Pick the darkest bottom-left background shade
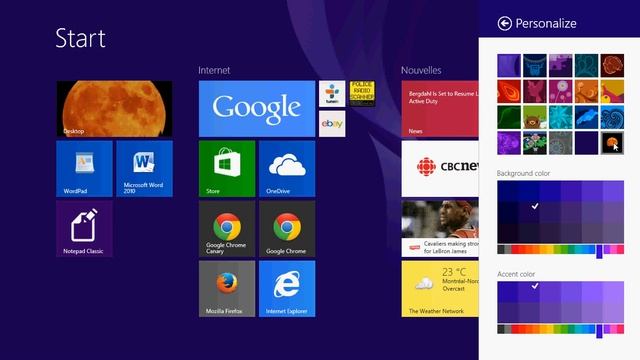 (x=508, y=233)
